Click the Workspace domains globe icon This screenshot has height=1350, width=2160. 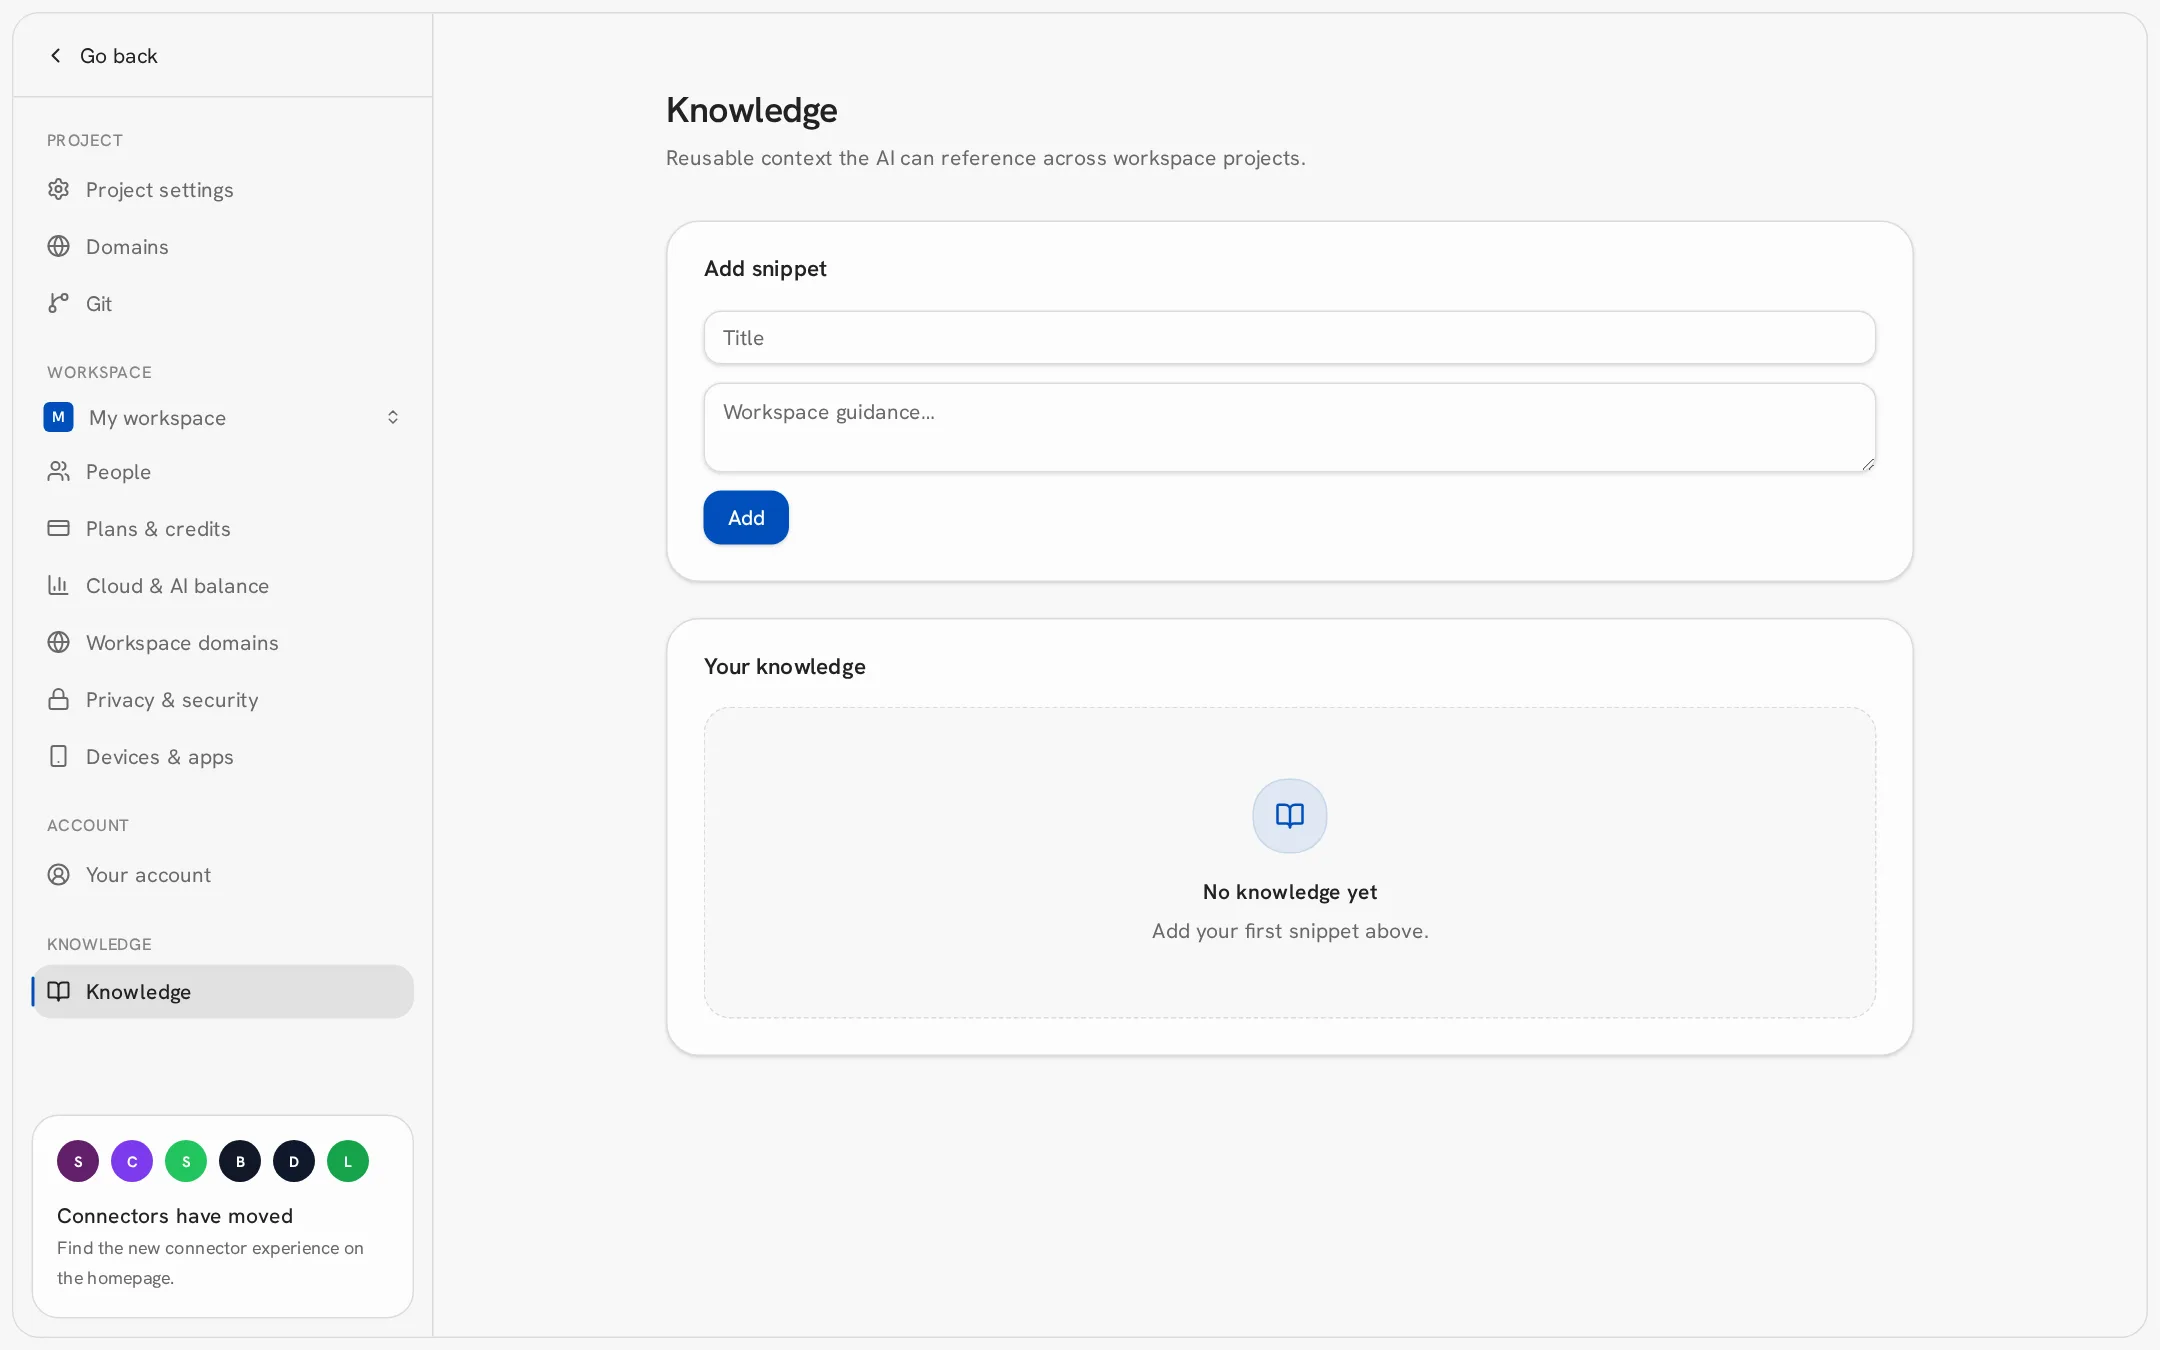(x=59, y=642)
